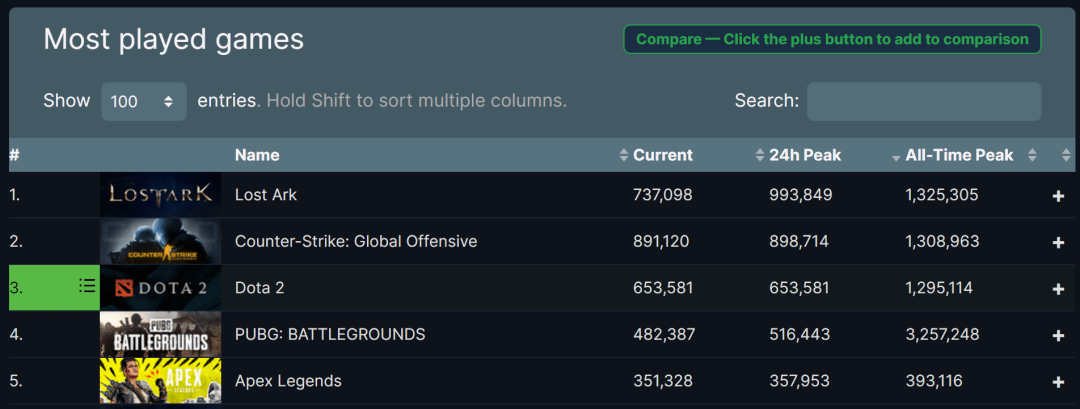Sort table by All-Time Peak column
This screenshot has height=409, width=1080.
pos(958,155)
